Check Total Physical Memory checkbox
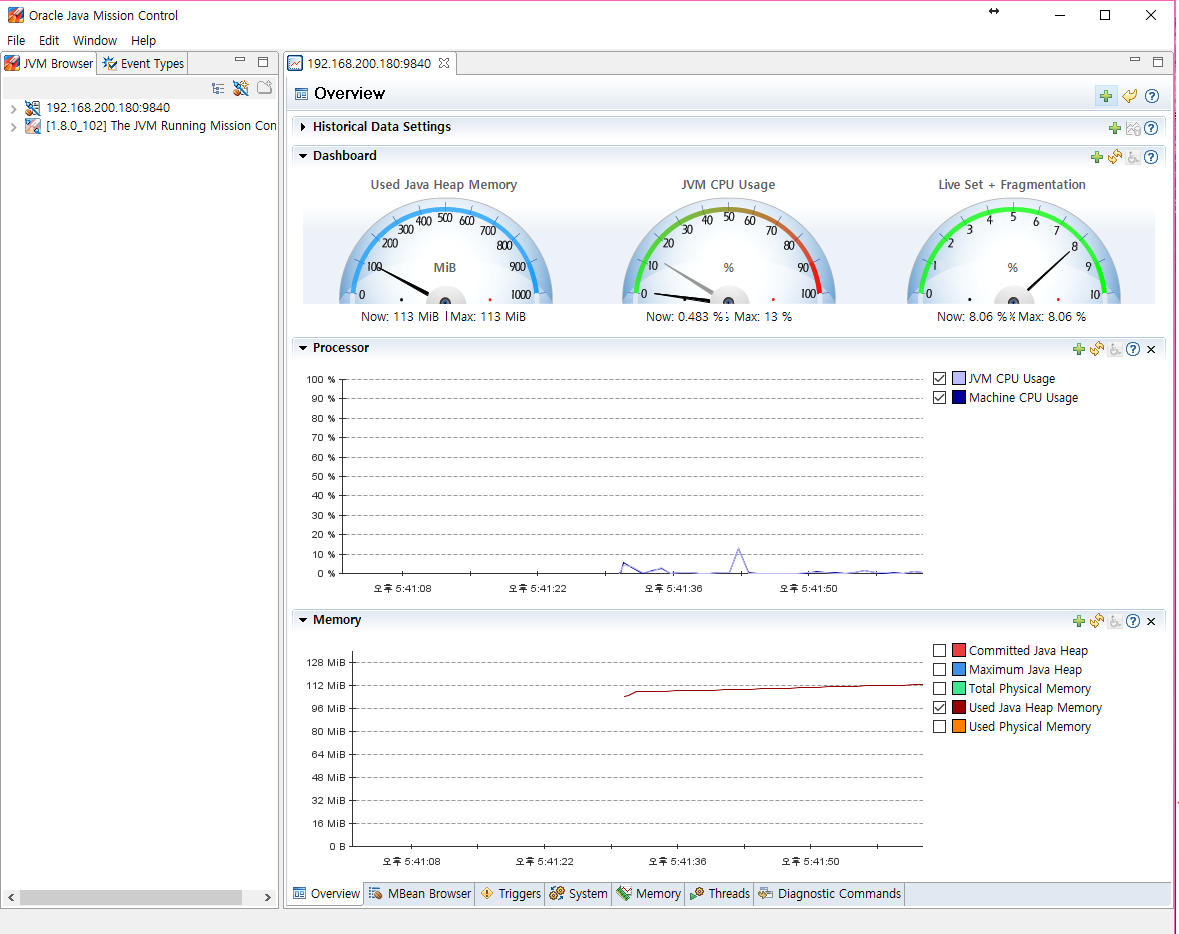The image size is (1179, 934). pos(939,688)
